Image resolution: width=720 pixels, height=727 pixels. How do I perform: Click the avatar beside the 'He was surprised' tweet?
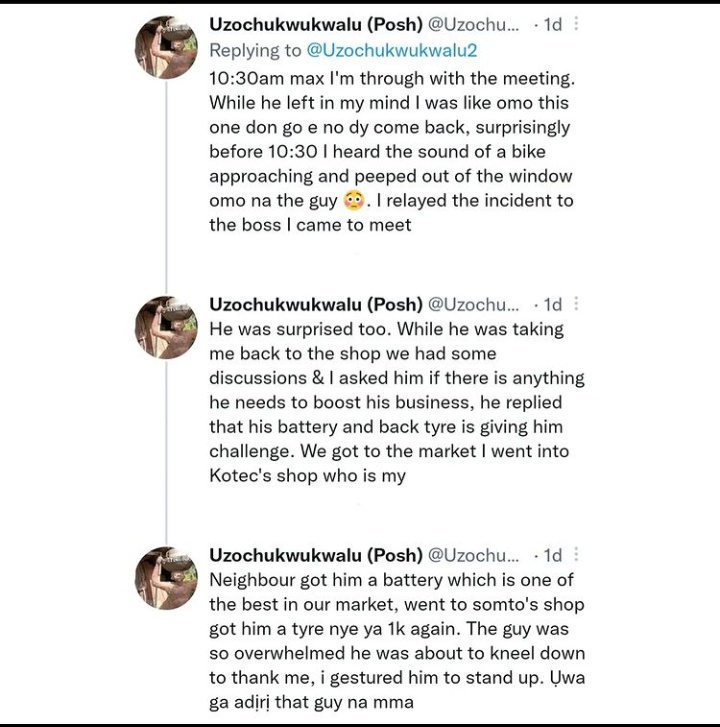pos(166,327)
